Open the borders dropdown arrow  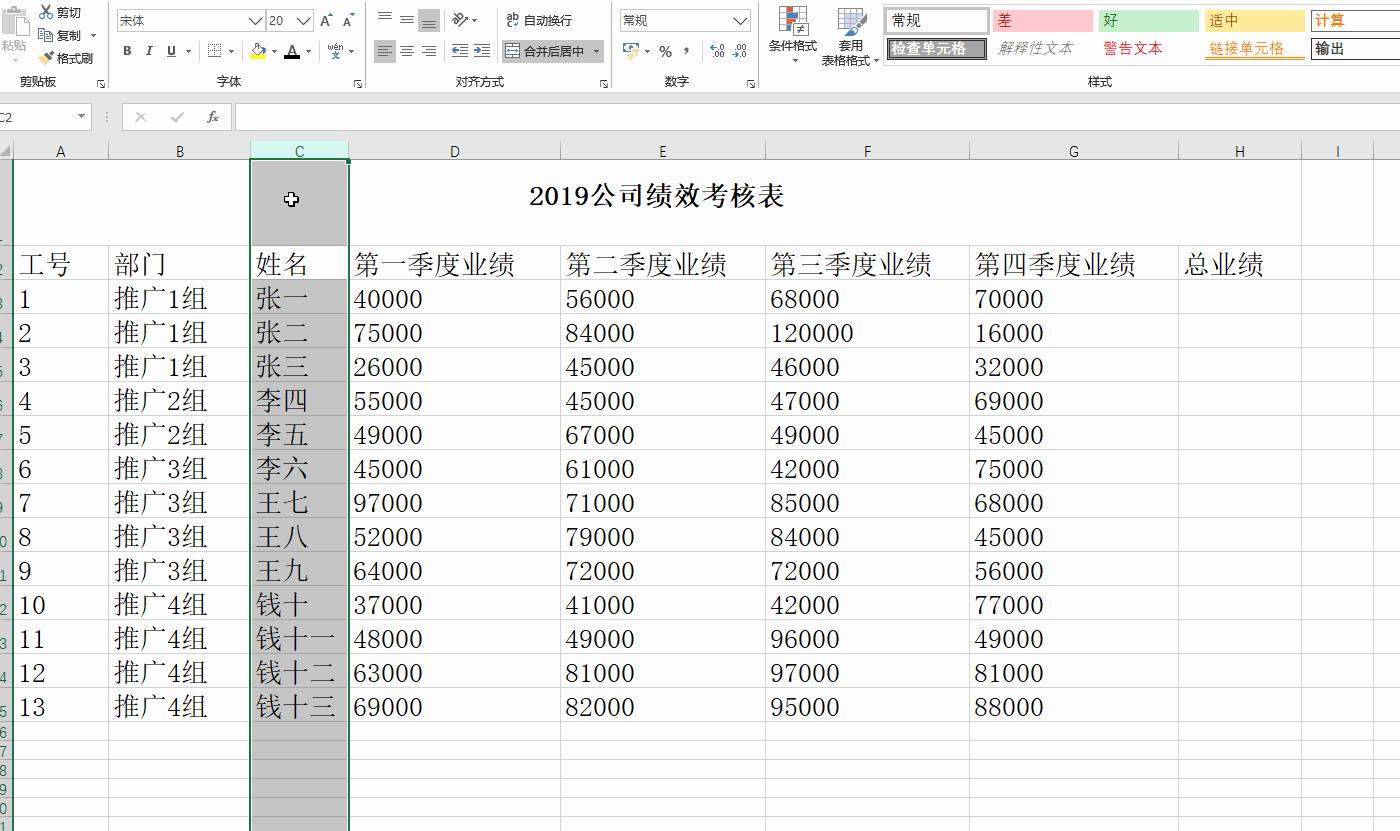coord(231,51)
